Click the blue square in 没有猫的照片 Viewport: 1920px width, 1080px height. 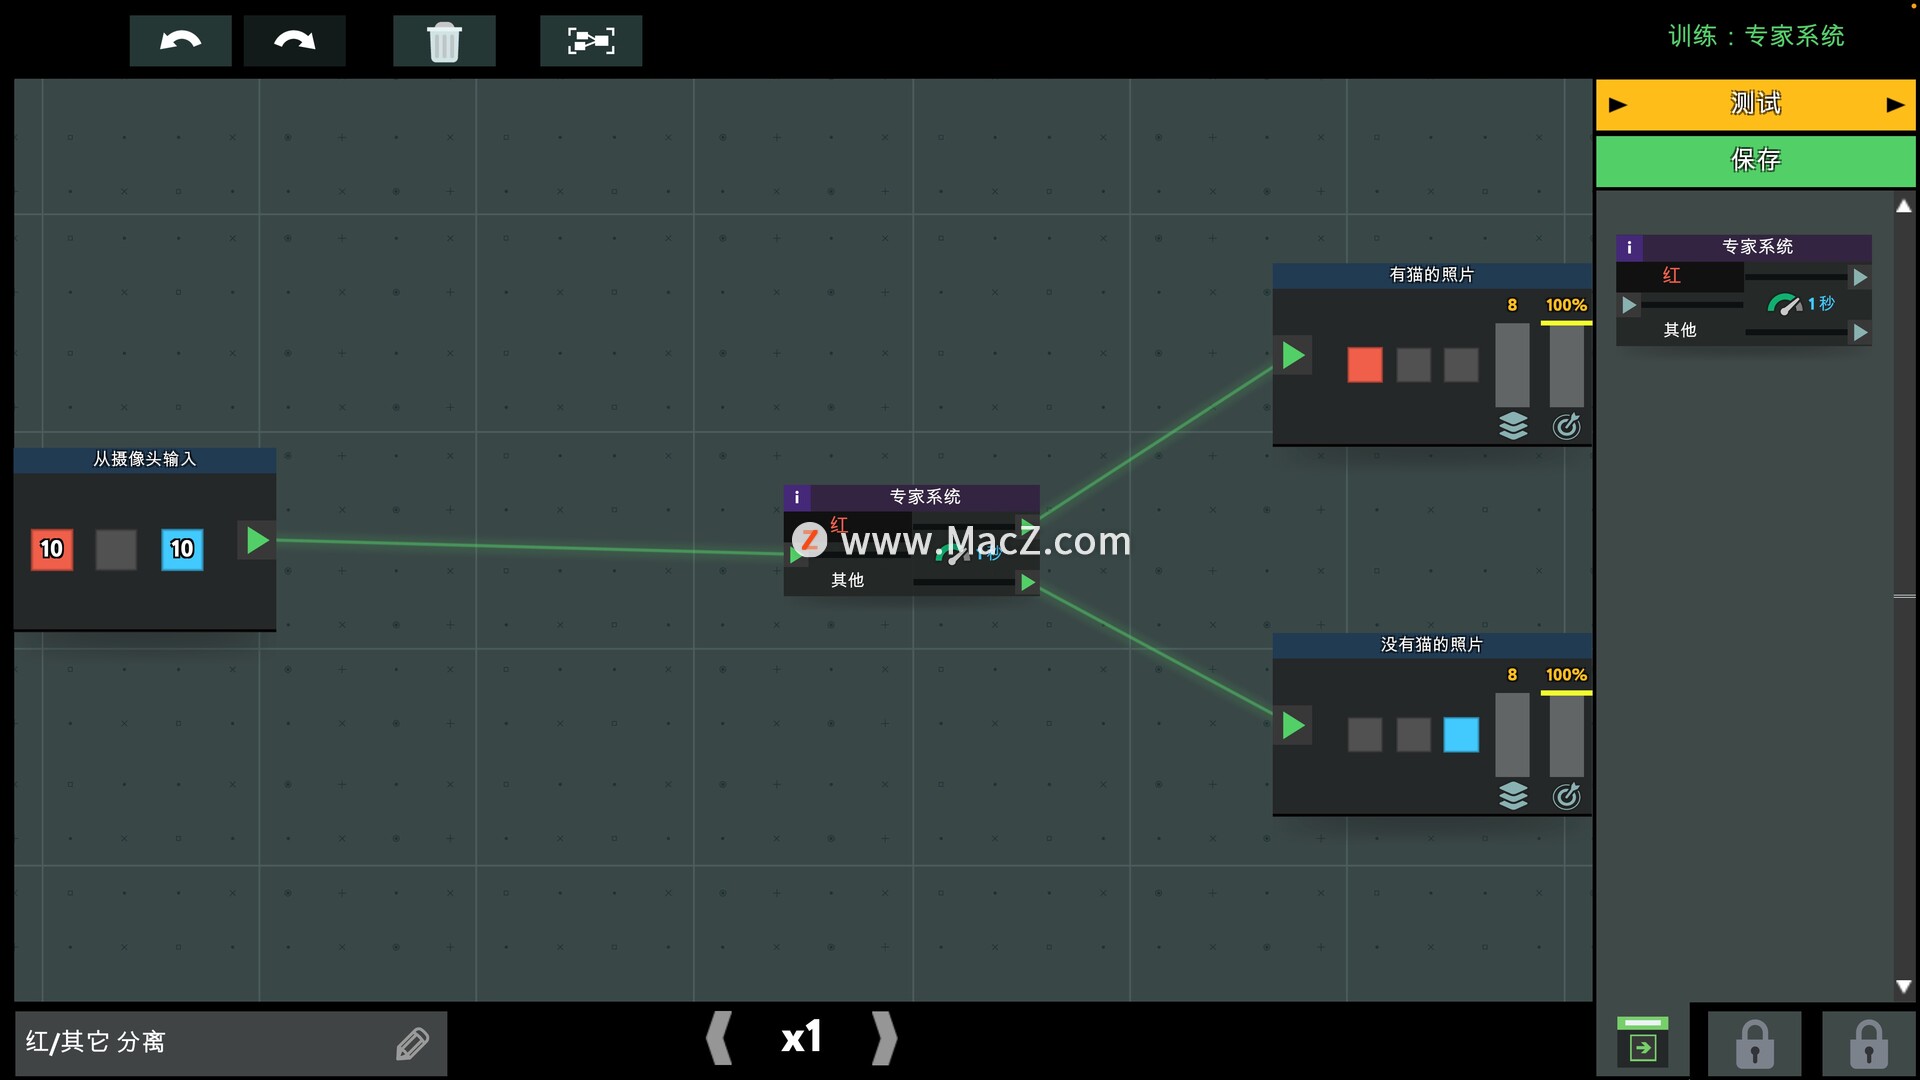coord(1461,735)
